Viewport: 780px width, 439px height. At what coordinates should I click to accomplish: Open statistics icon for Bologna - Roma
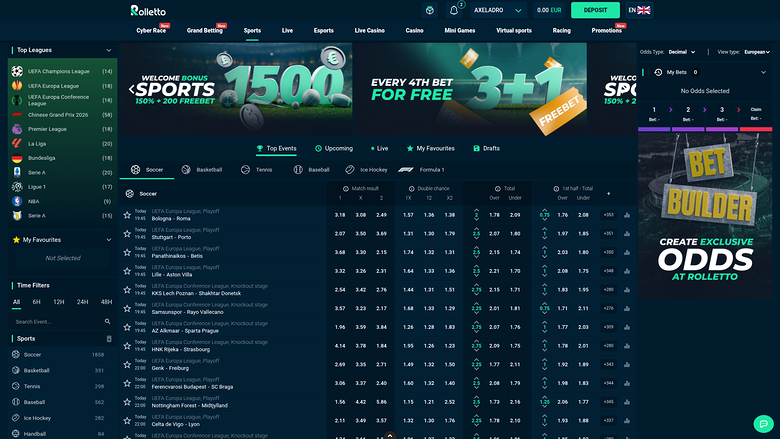coord(627,215)
